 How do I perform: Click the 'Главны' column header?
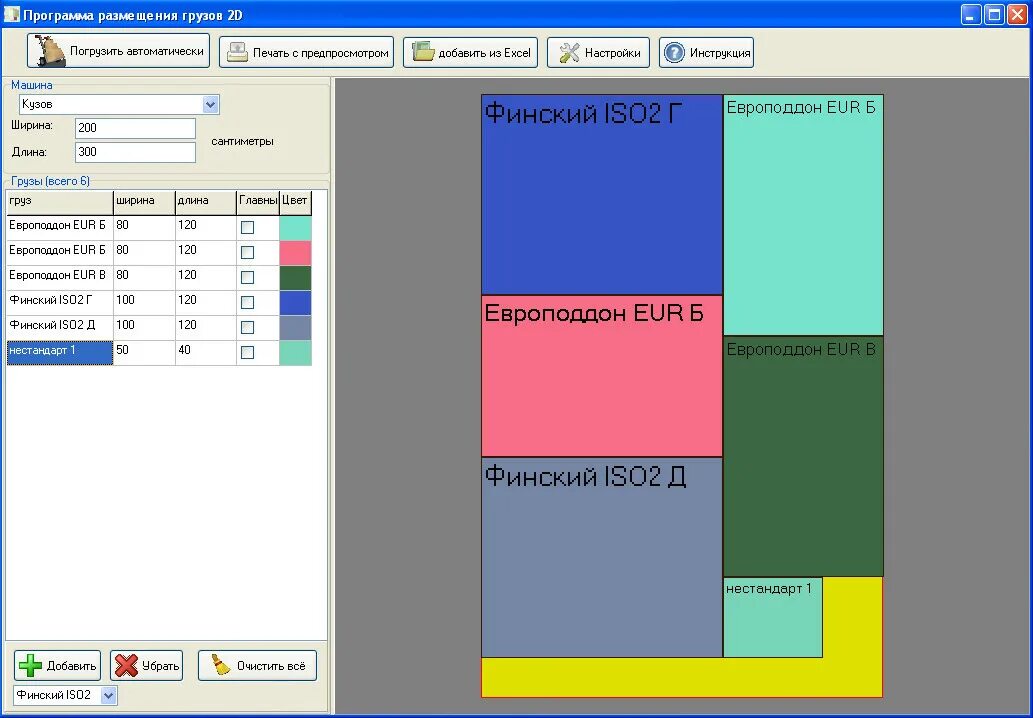(x=258, y=202)
